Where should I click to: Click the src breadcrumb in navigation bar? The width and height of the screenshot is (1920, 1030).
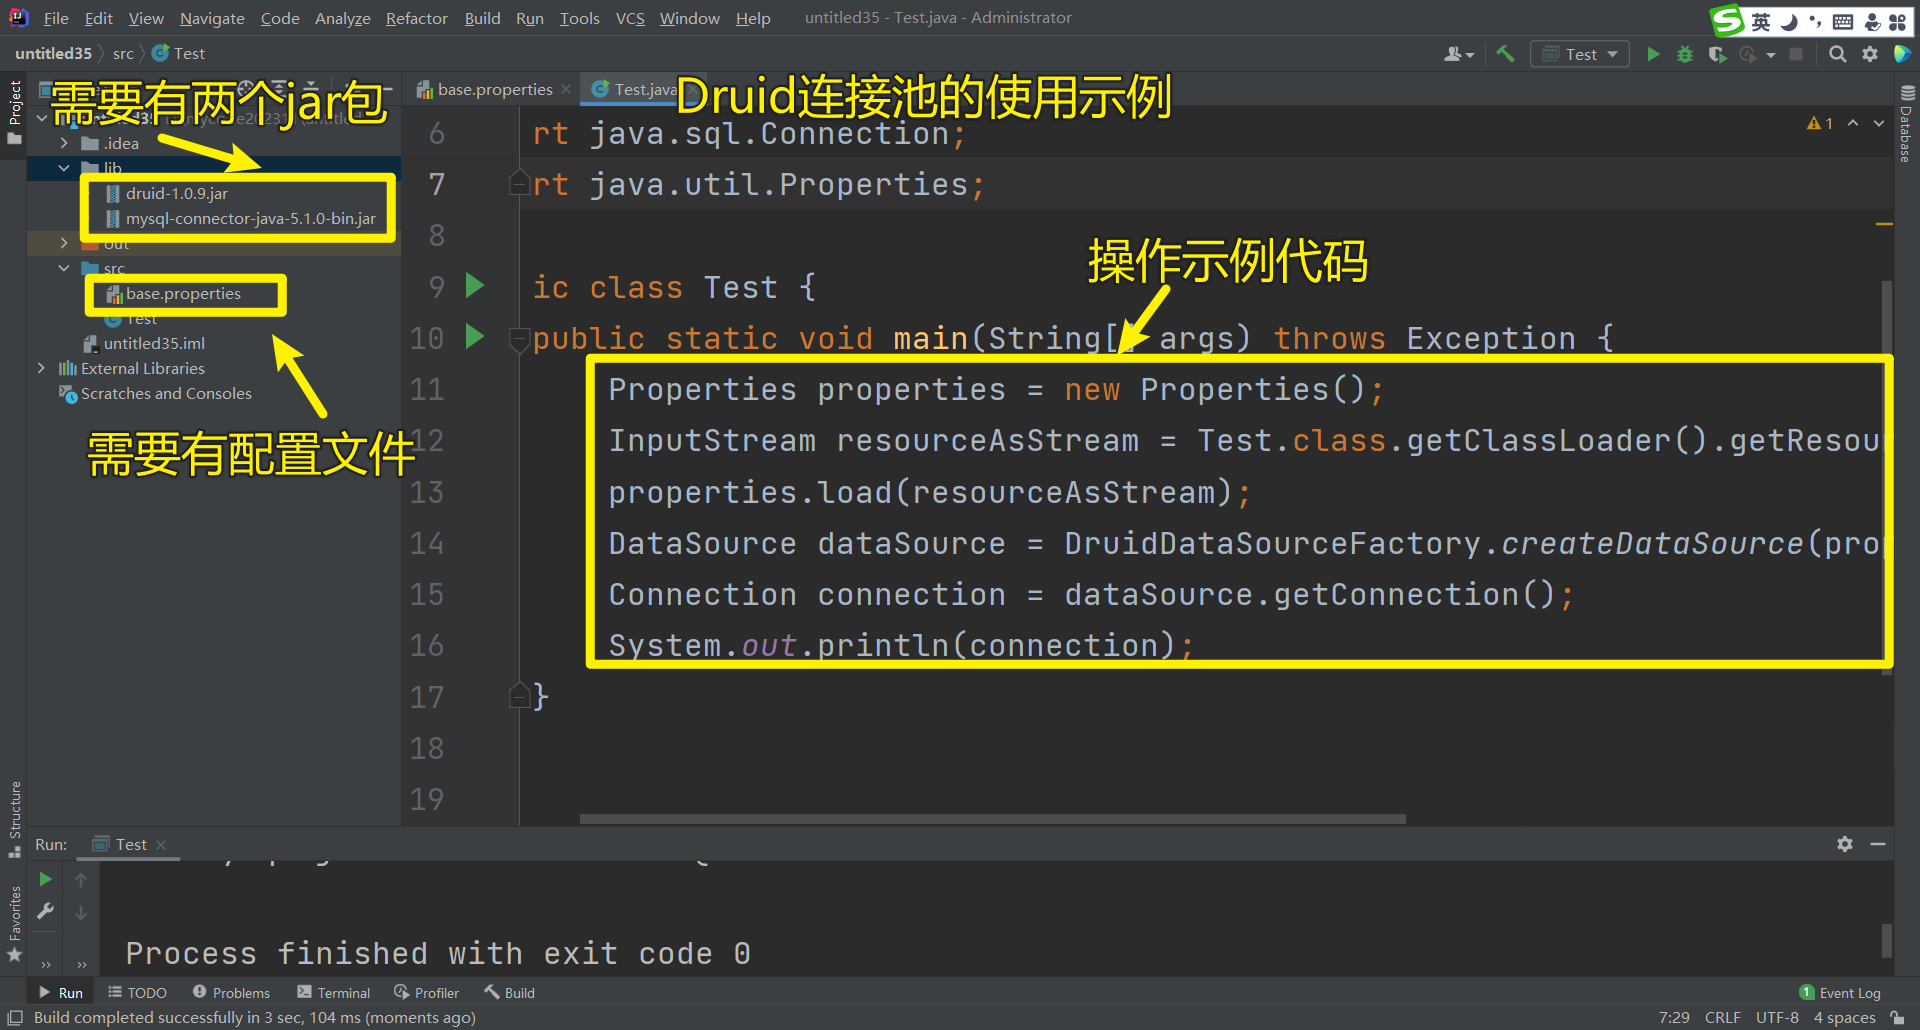click(x=123, y=54)
